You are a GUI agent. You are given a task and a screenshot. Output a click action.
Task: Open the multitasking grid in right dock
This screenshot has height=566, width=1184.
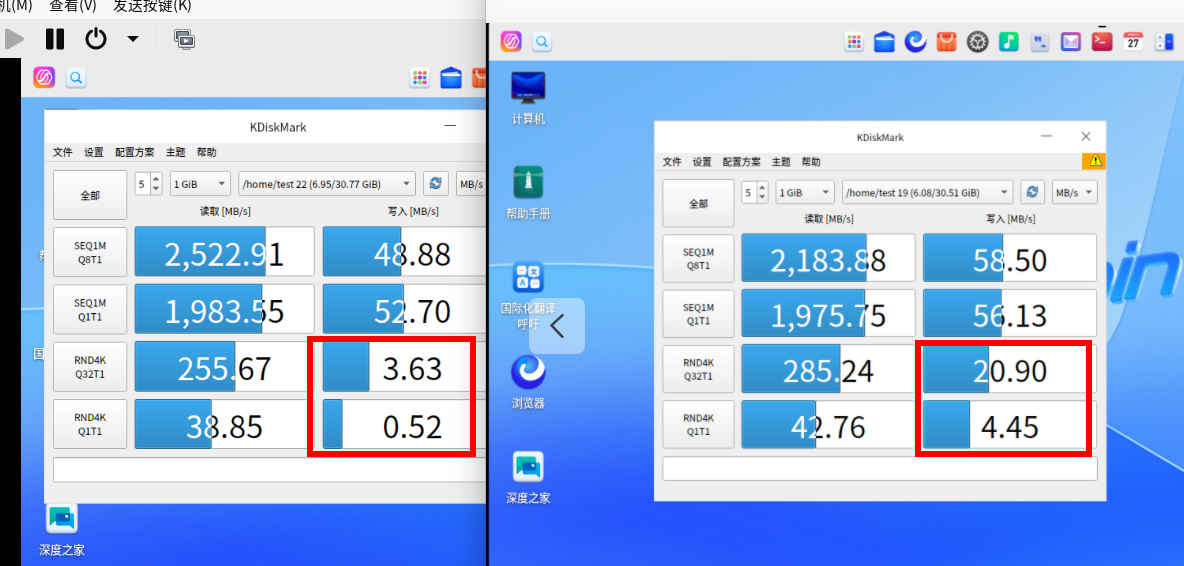coord(853,42)
